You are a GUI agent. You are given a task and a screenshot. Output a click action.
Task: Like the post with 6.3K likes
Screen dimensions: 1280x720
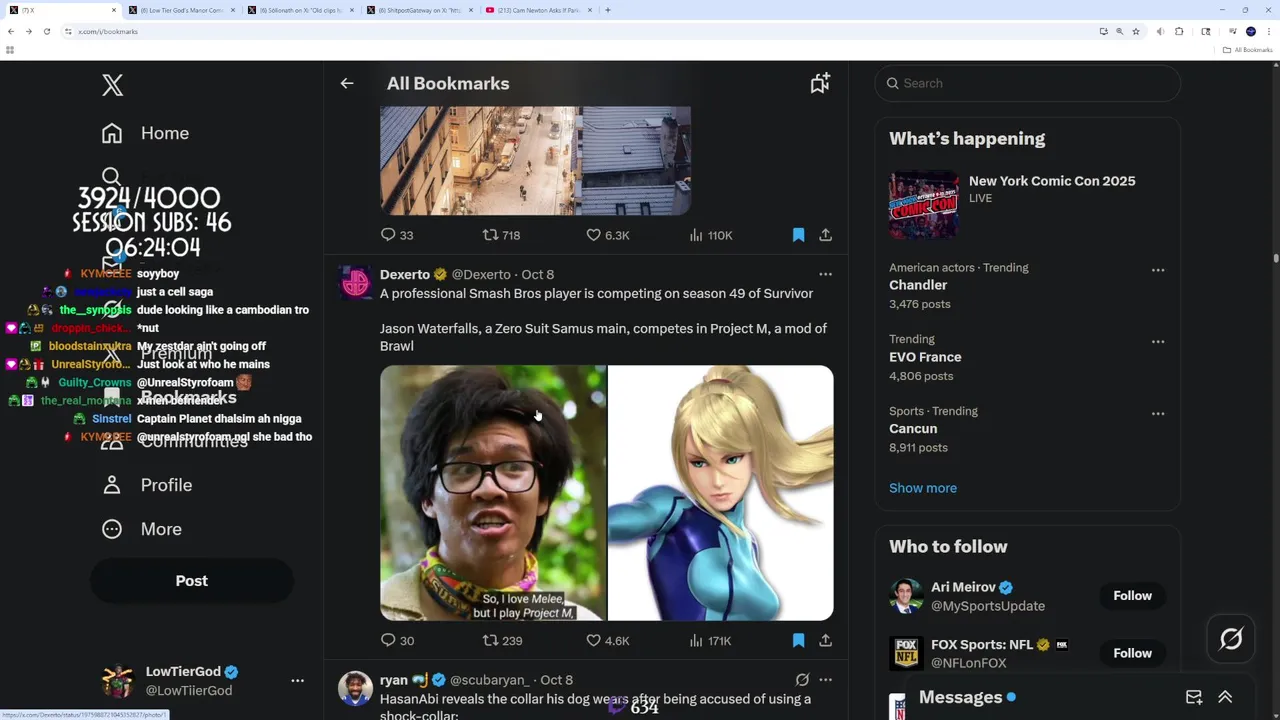coord(607,235)
